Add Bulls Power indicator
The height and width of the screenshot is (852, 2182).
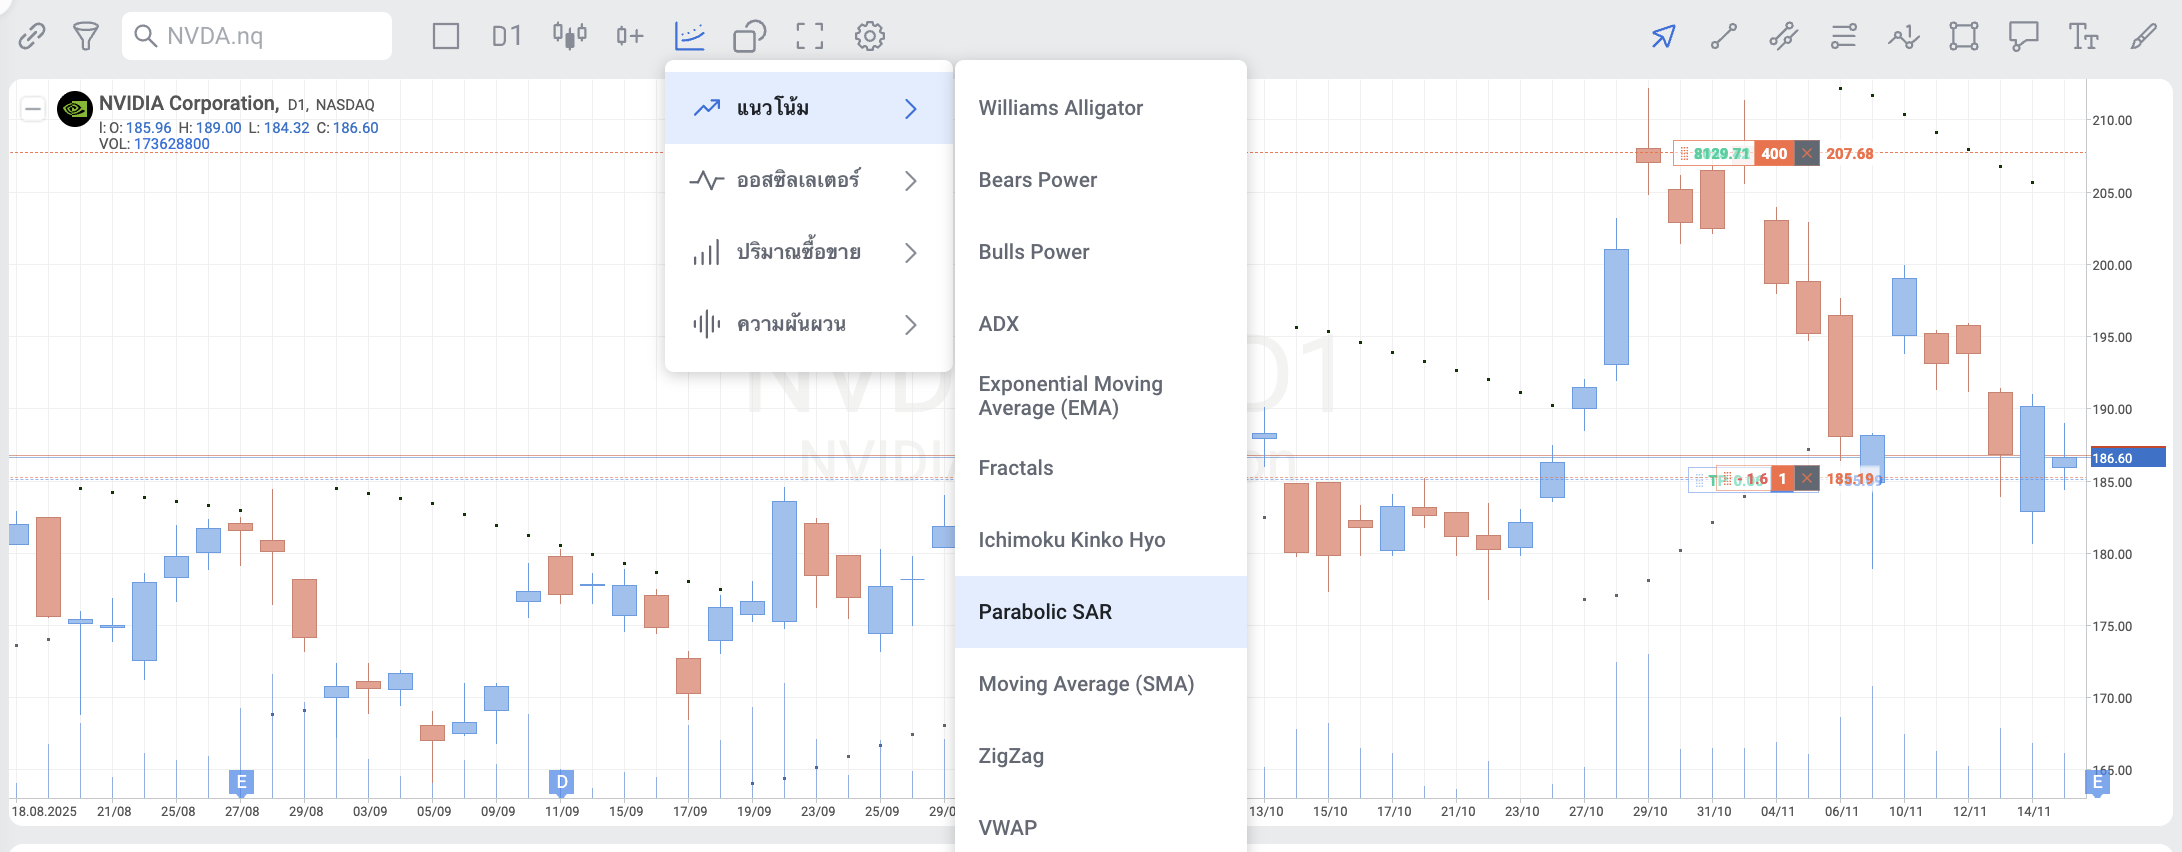point(1100,252)
